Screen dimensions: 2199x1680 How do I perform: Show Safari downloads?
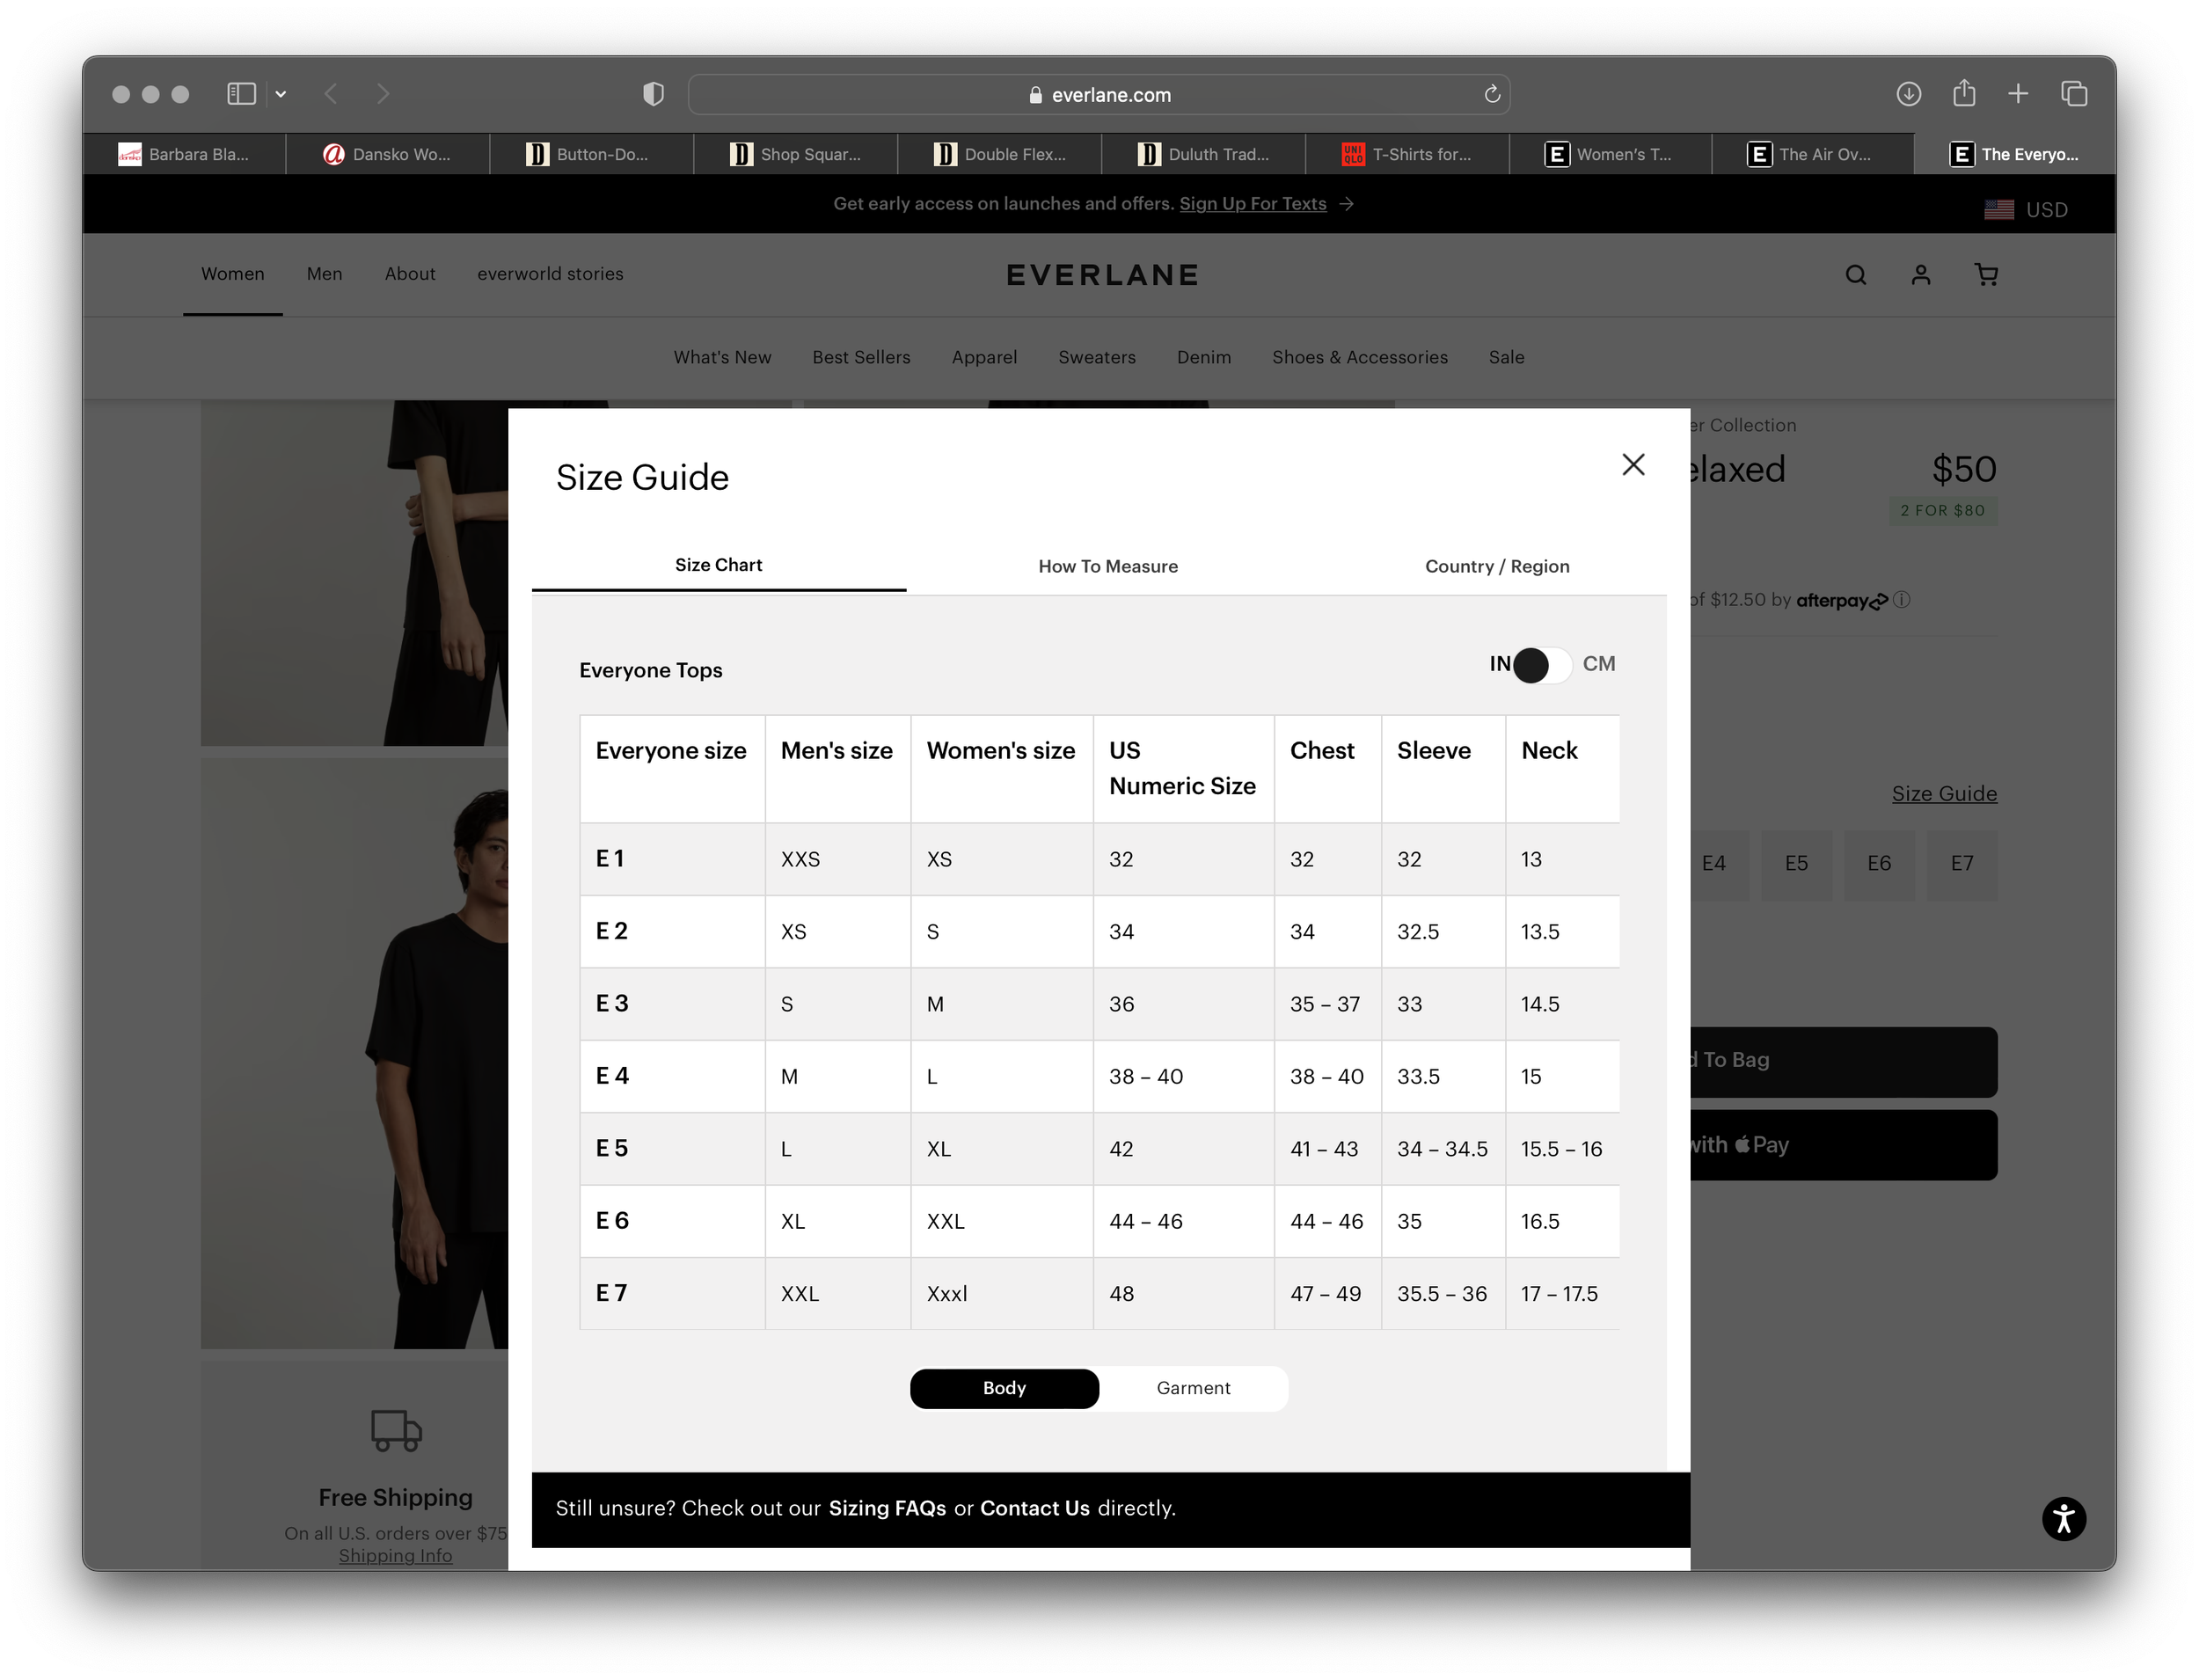1908,94
